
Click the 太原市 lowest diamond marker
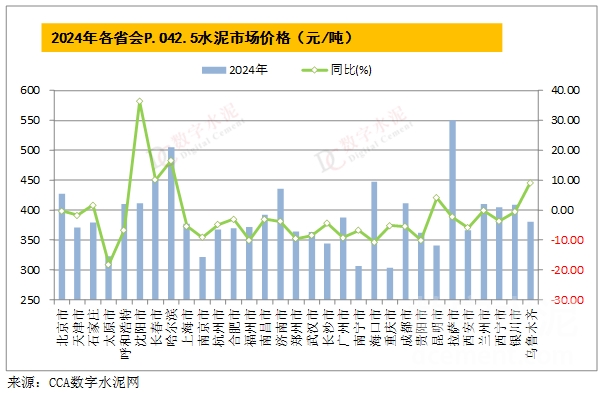(108, 265)
